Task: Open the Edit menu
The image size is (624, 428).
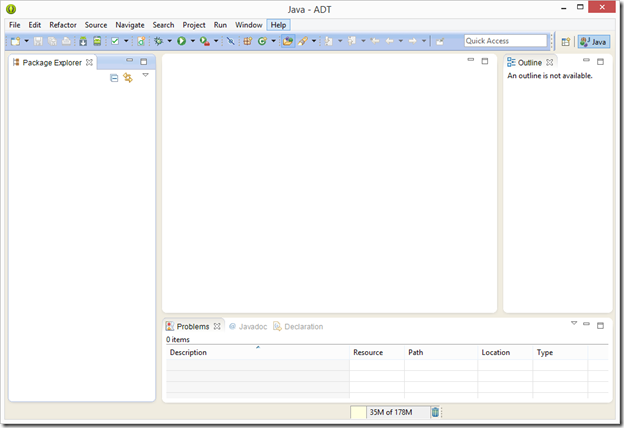Action: (x=35, y=25)
